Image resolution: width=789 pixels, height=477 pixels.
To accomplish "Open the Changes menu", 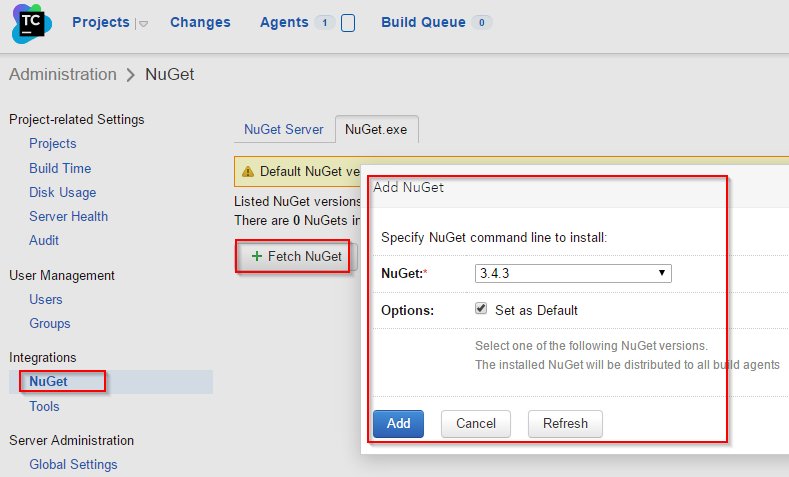I will coord(200,22).
